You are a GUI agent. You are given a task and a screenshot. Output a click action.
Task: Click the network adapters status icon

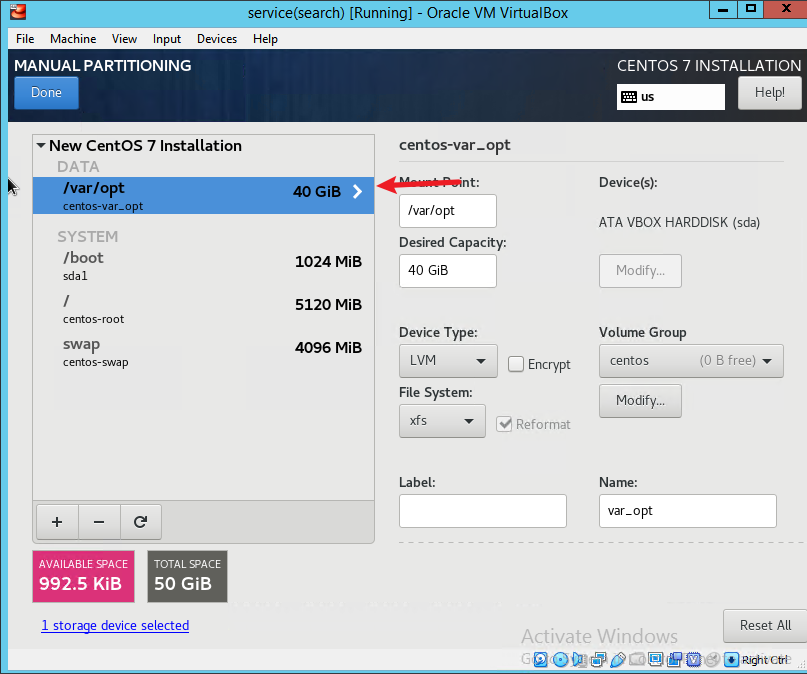pos(599,660)
